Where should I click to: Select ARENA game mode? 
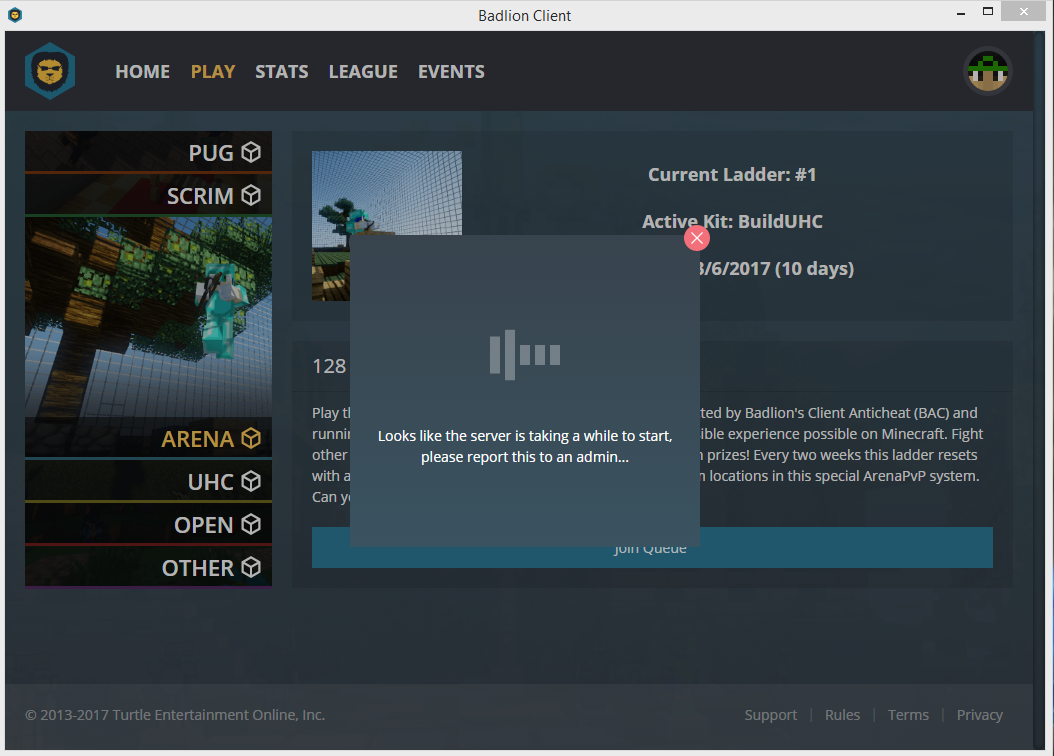click(x=149, y=437)
